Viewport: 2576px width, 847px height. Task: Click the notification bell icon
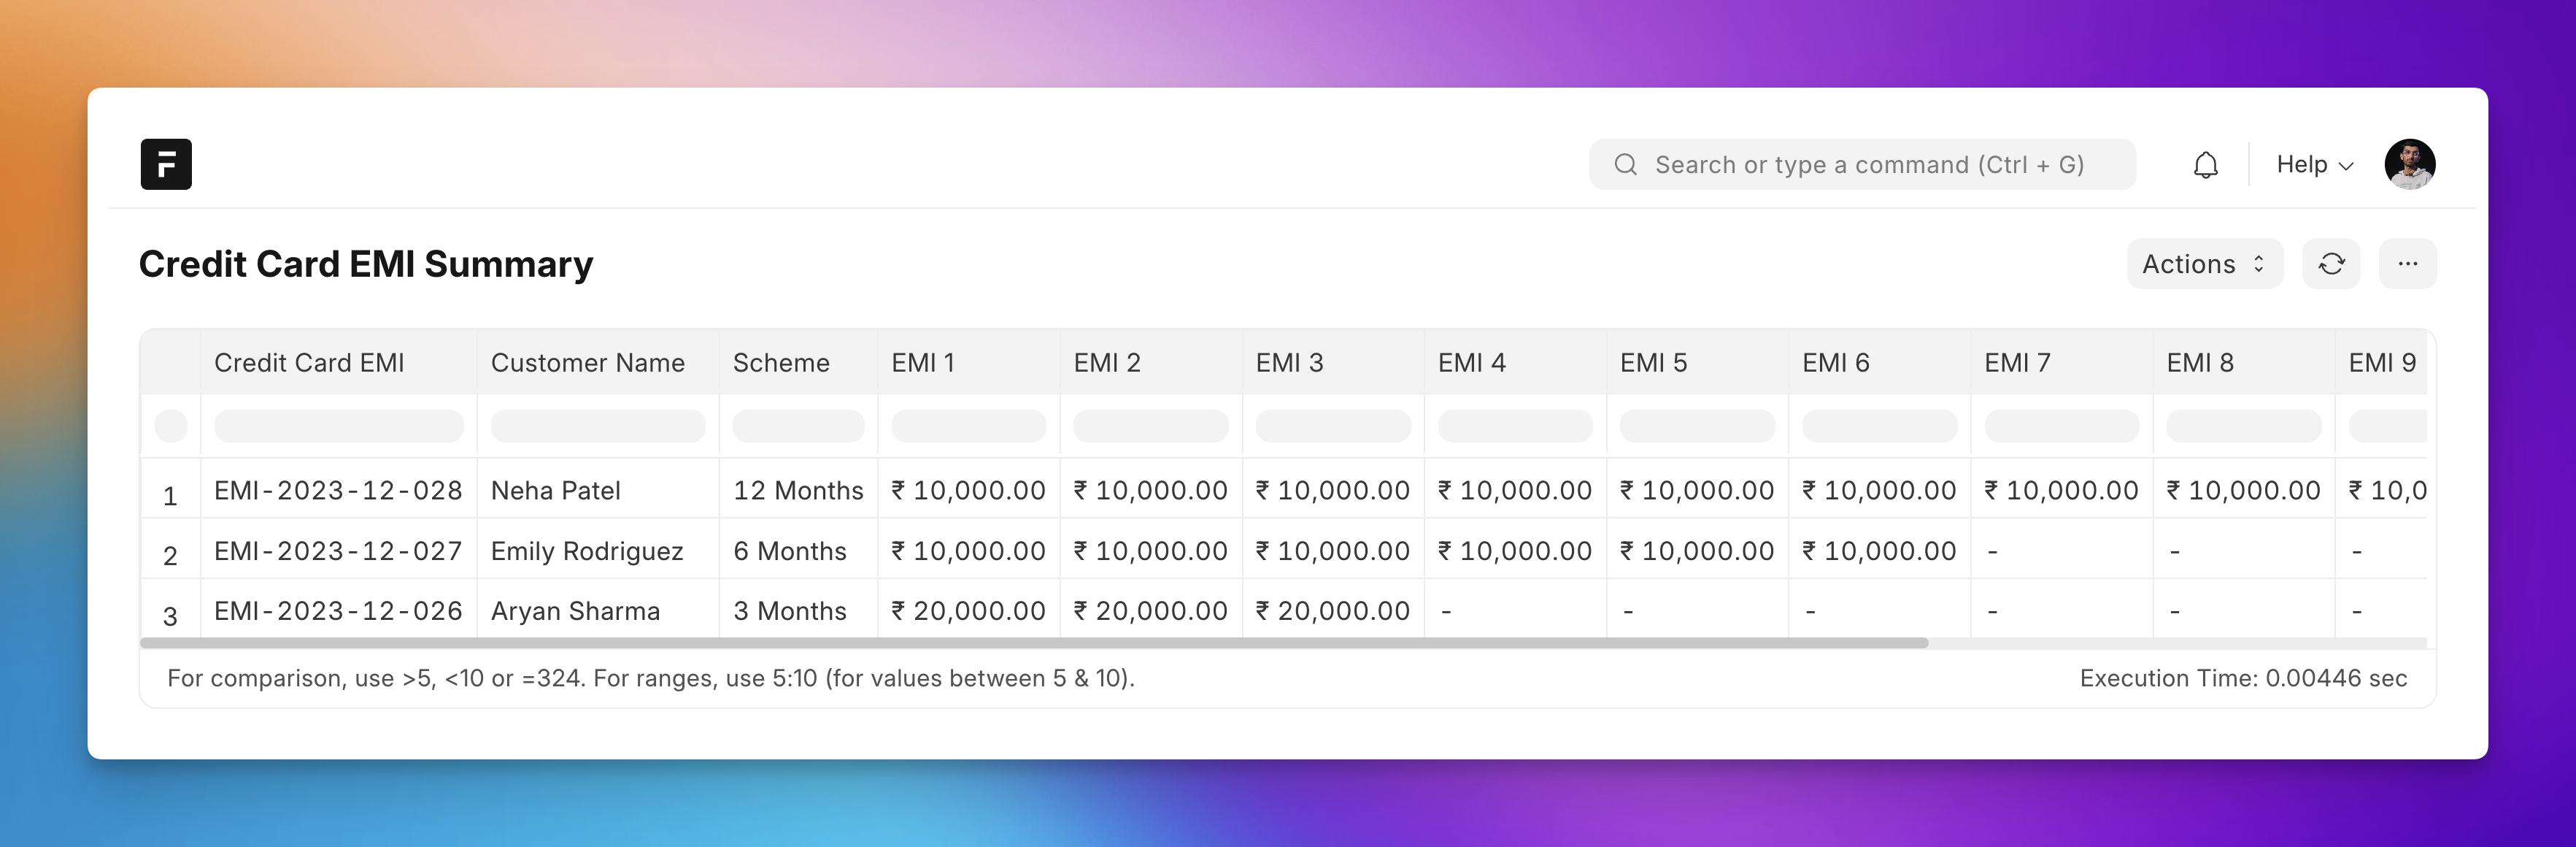click(2206, 163)
